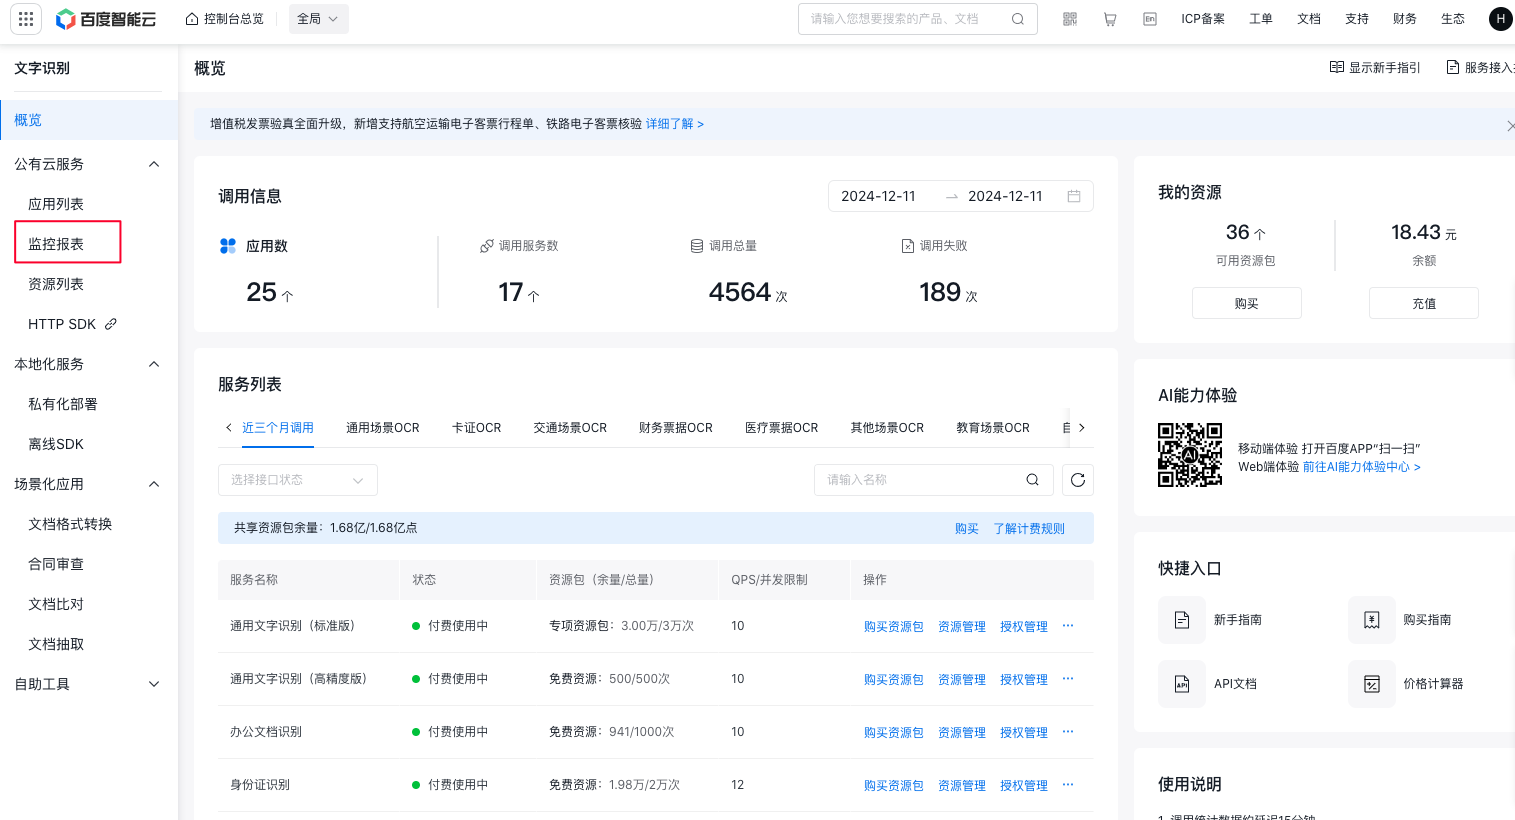Select the 卡证OCR tab
The width and height of the screenshot is (1515, 820).
[x=476, y=428]
